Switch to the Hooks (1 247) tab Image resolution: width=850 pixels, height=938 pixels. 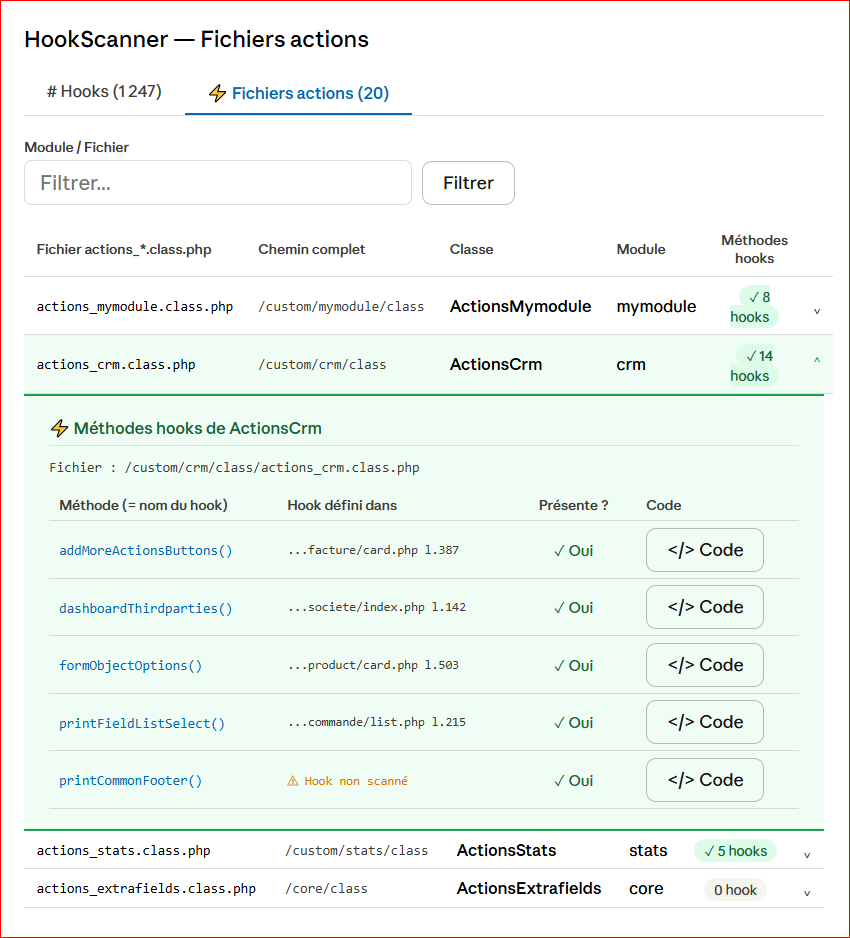click(104, 92)
